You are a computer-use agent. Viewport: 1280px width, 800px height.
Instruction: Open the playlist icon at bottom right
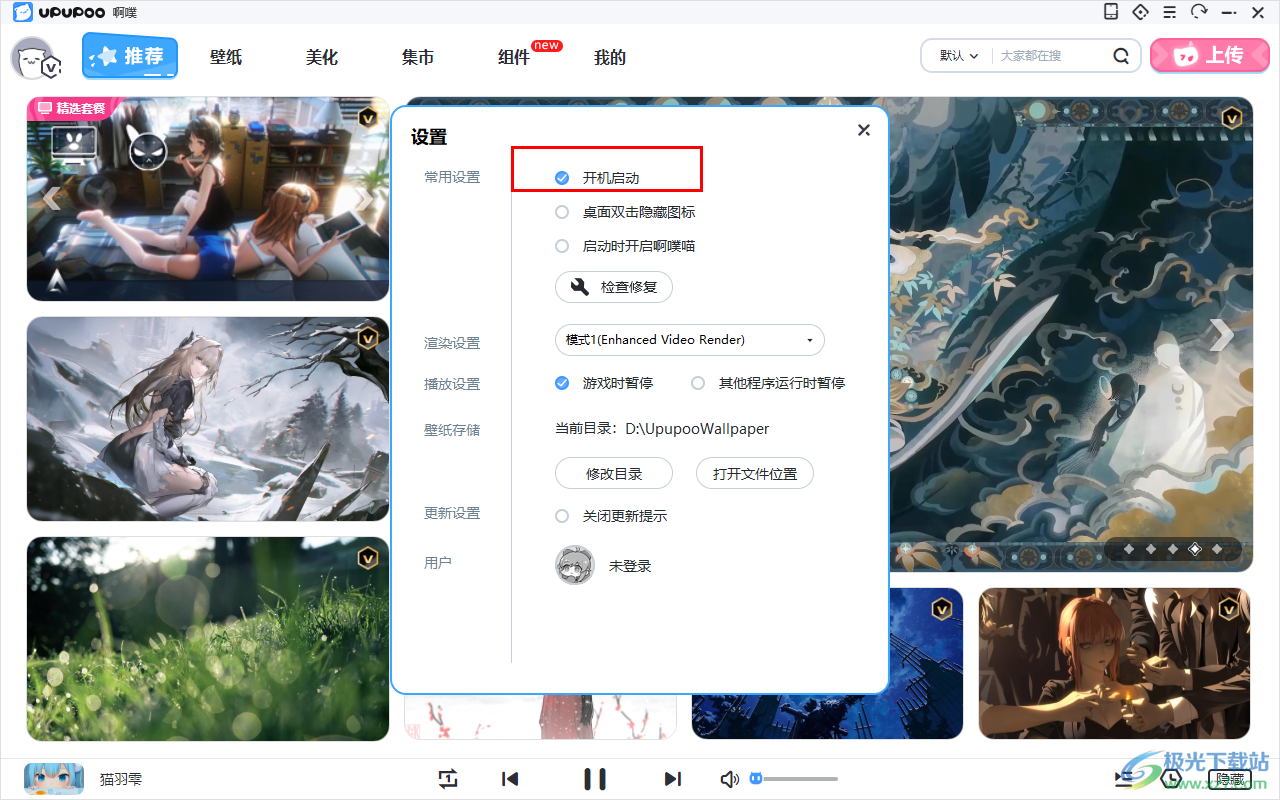pos(1124,778)
